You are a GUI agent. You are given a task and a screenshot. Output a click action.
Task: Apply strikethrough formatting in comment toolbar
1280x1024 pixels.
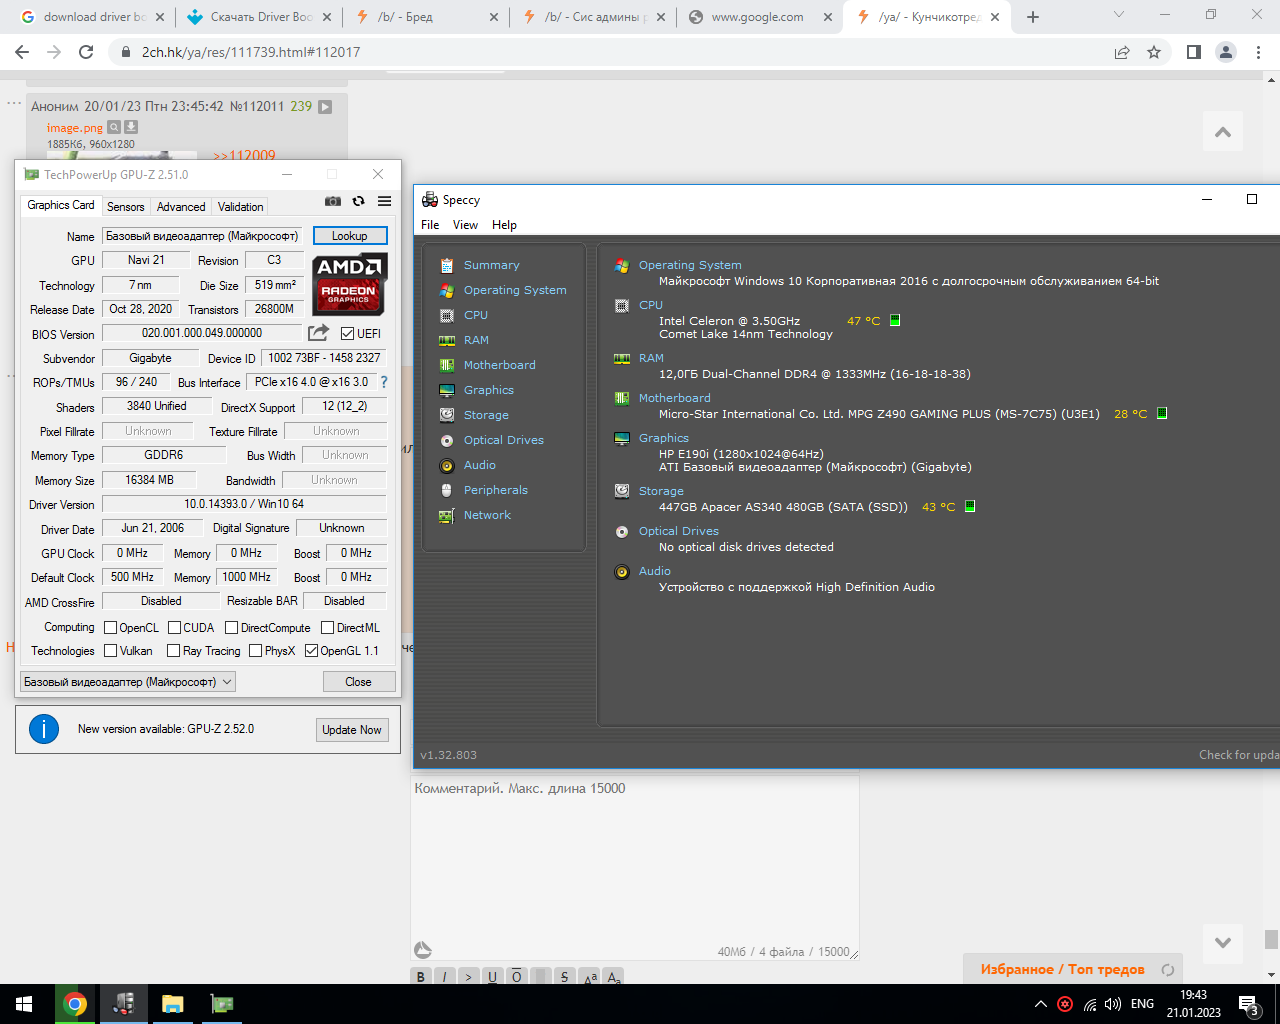coord(565,977)
